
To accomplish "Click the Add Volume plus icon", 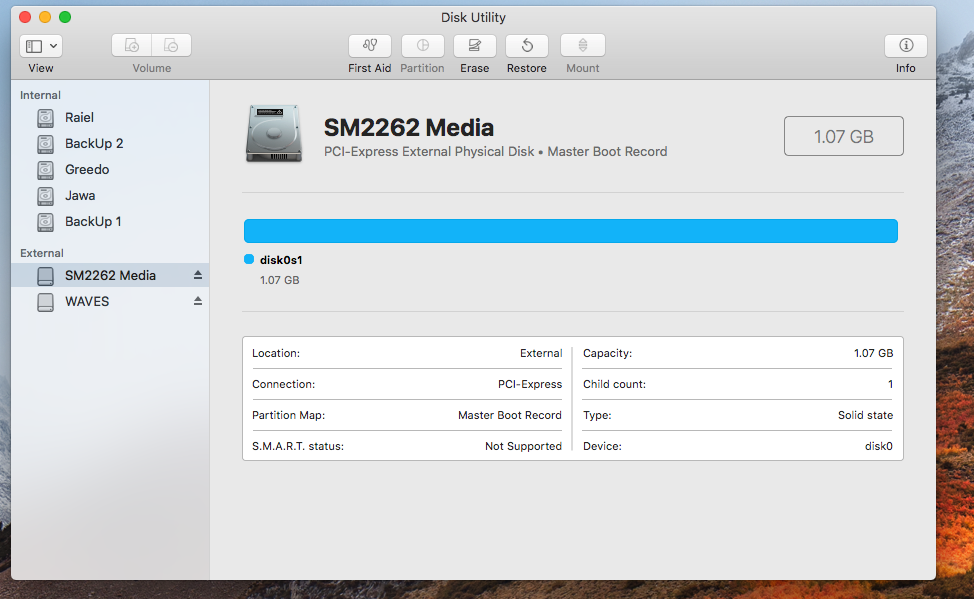I will tap(132, 45).
